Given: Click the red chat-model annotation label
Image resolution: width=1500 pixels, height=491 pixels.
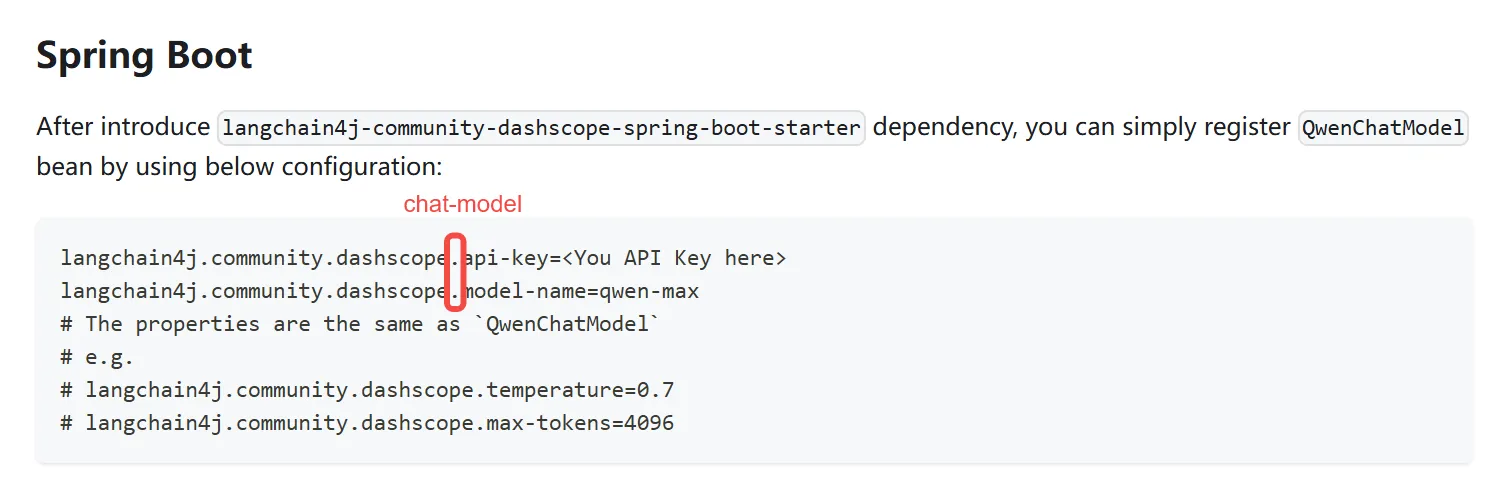Looking at the screenshot, I should pos(462,204).
